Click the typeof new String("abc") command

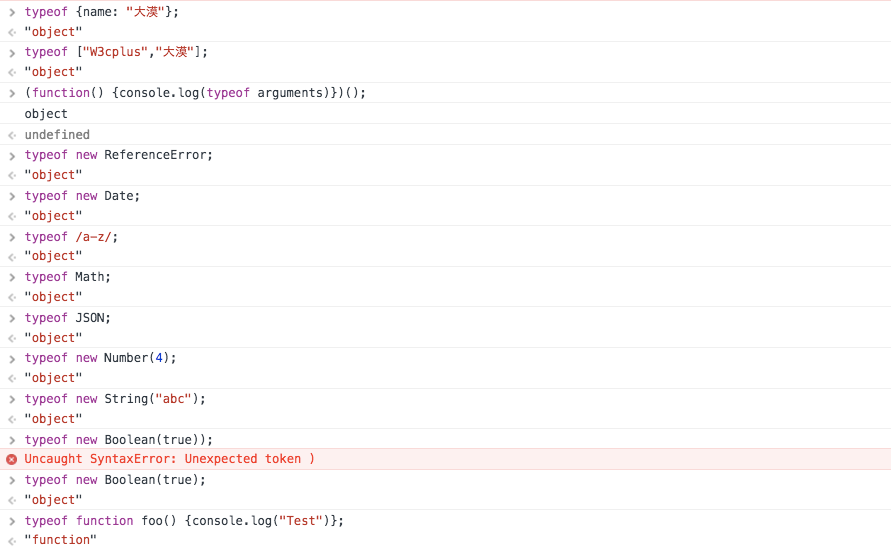[115, 399]
